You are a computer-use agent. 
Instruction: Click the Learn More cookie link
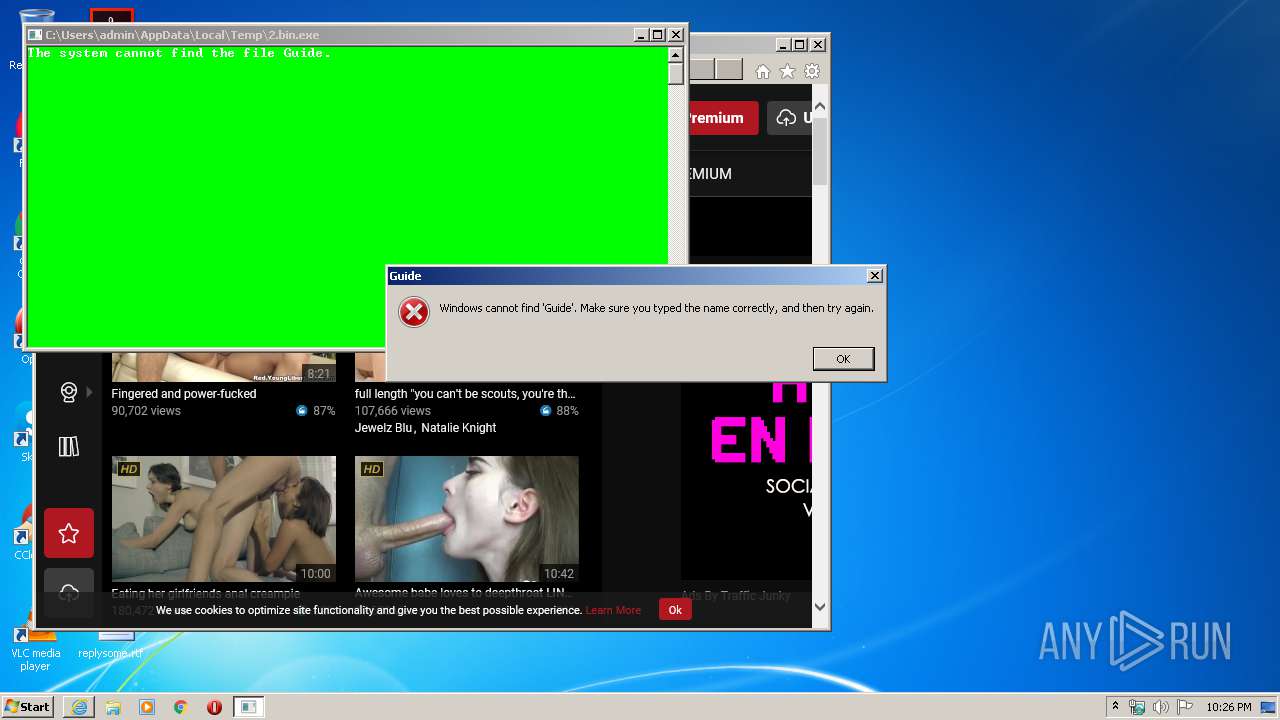coord(613,610)
